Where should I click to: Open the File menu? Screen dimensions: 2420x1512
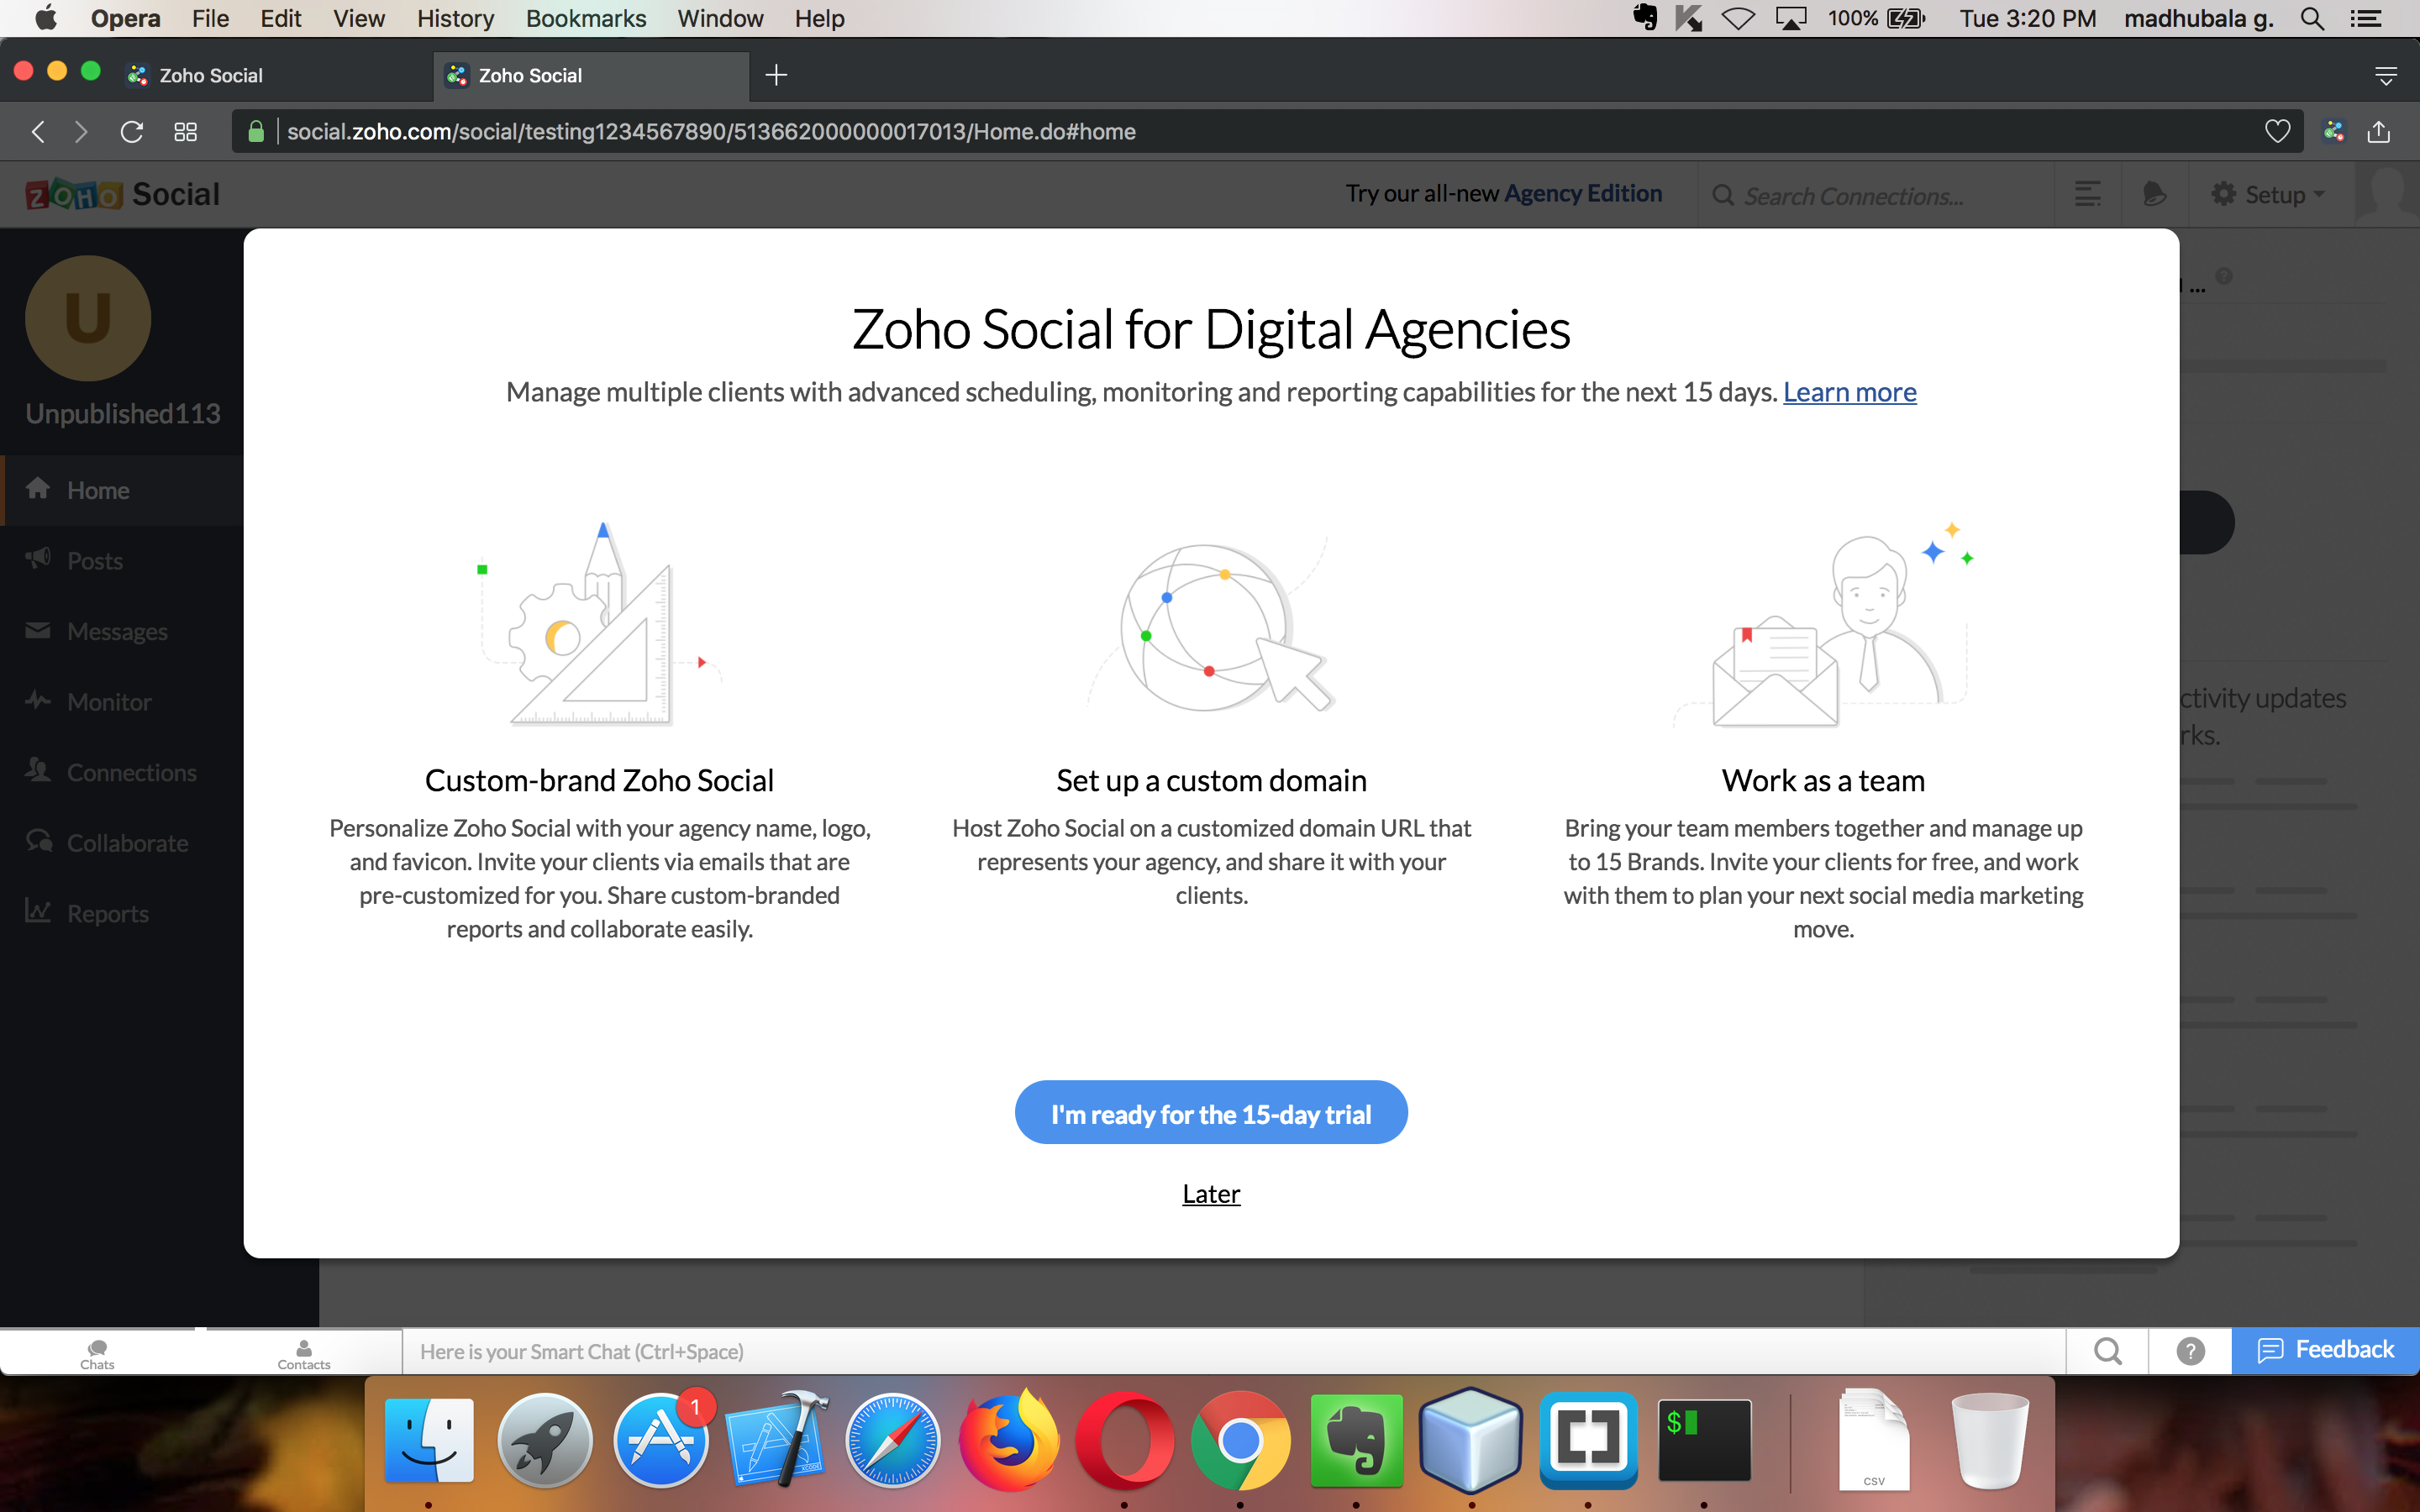[210, 18]
